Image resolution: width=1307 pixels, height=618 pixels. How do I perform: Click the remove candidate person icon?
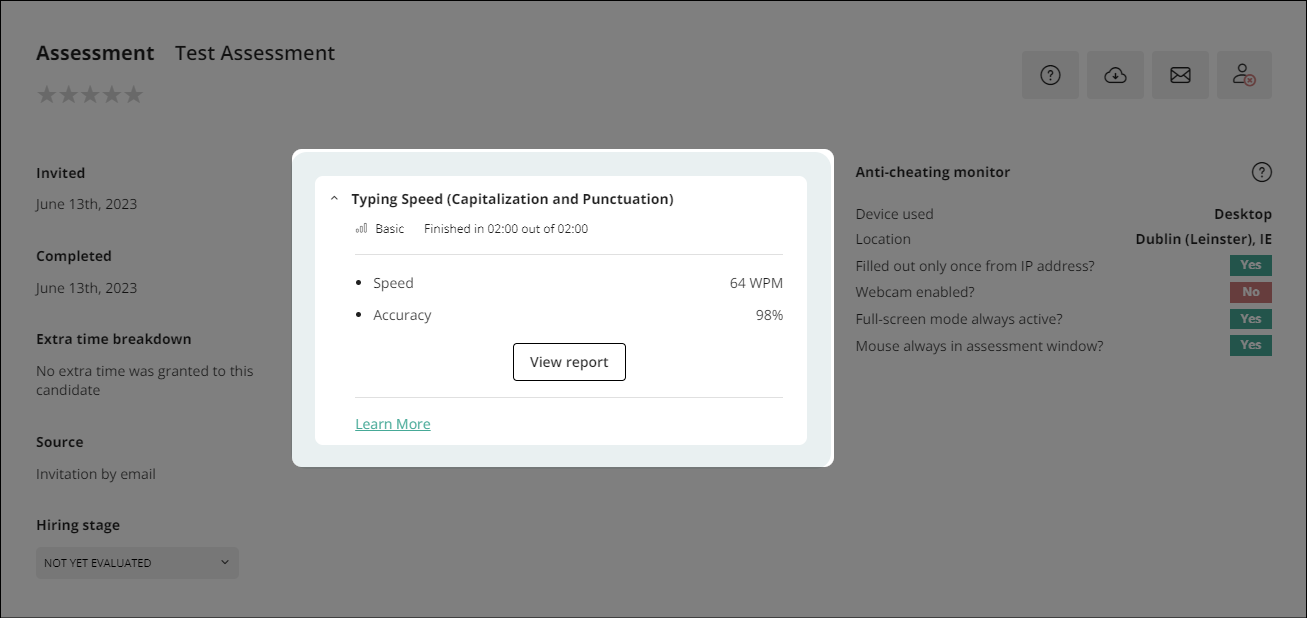[x=1244, y=75]
